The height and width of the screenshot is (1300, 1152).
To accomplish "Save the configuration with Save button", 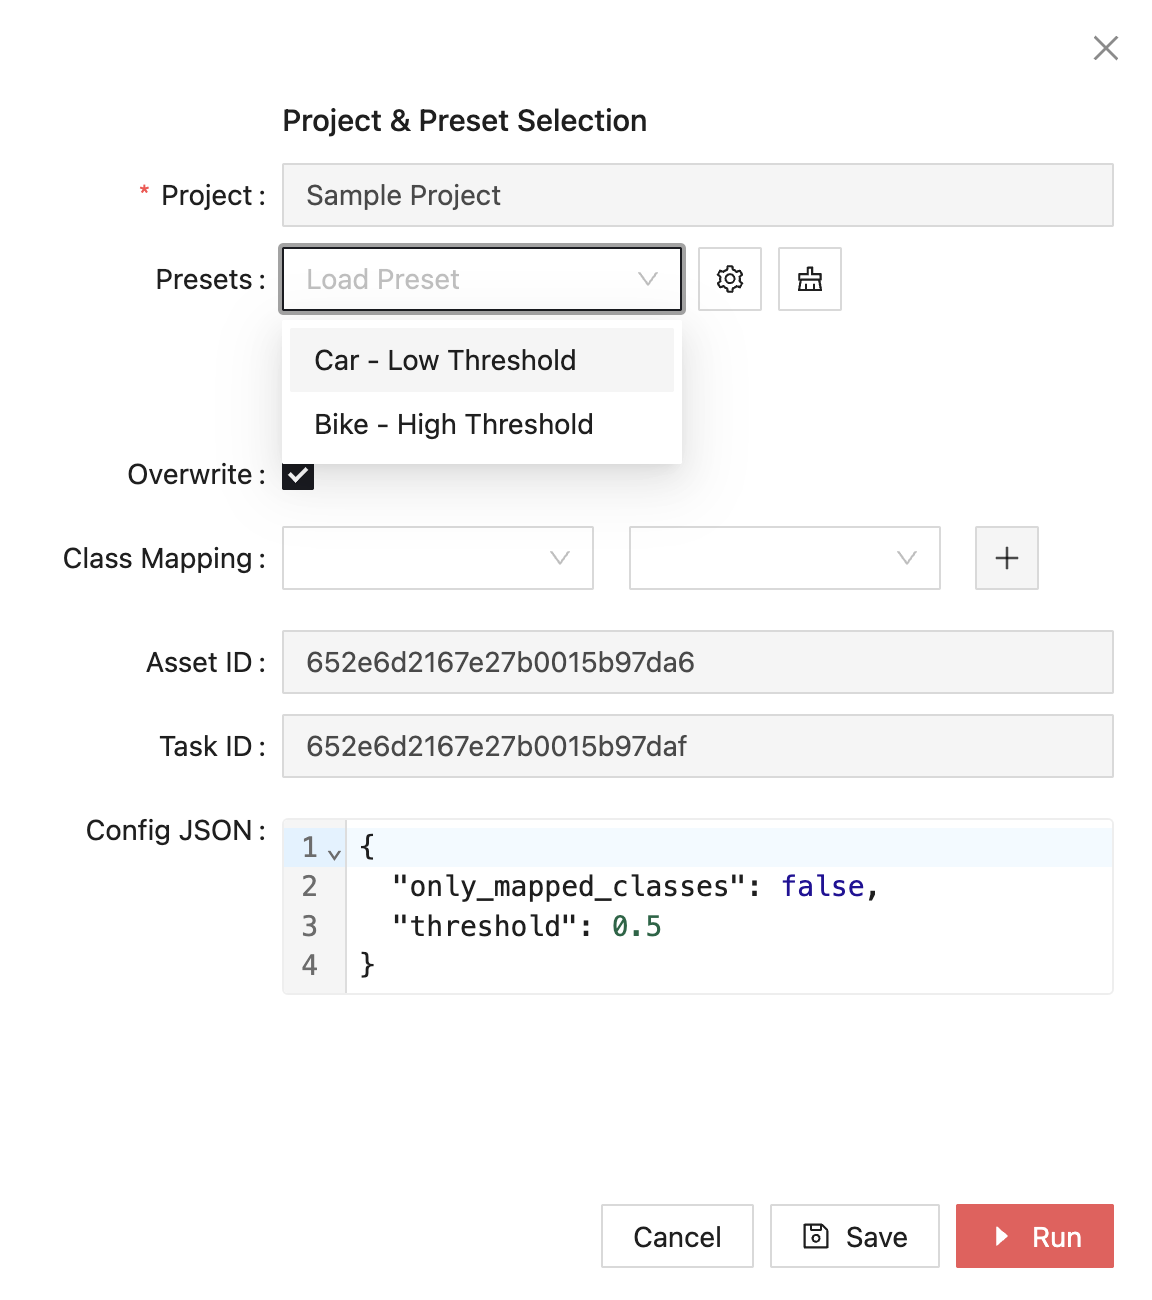I will point(855,1236).
